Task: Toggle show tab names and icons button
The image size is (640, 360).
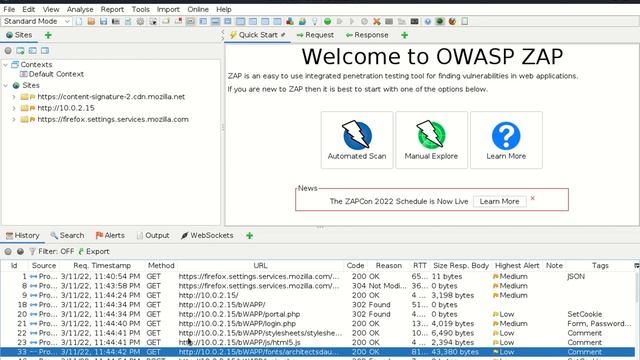Action: pos(190,21)
